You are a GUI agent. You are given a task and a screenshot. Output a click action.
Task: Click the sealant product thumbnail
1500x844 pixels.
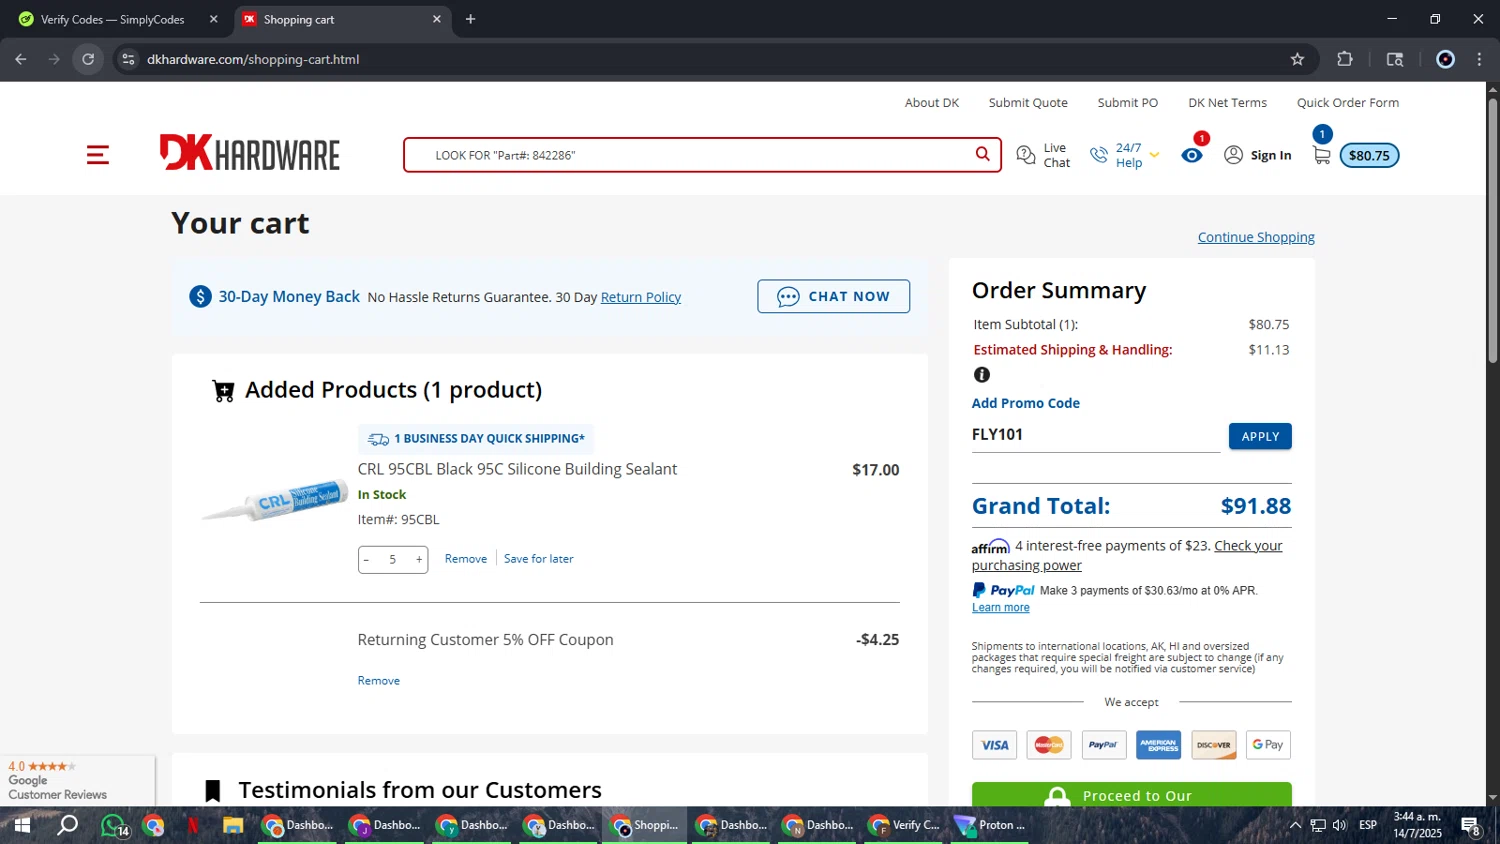pos(275,500)
